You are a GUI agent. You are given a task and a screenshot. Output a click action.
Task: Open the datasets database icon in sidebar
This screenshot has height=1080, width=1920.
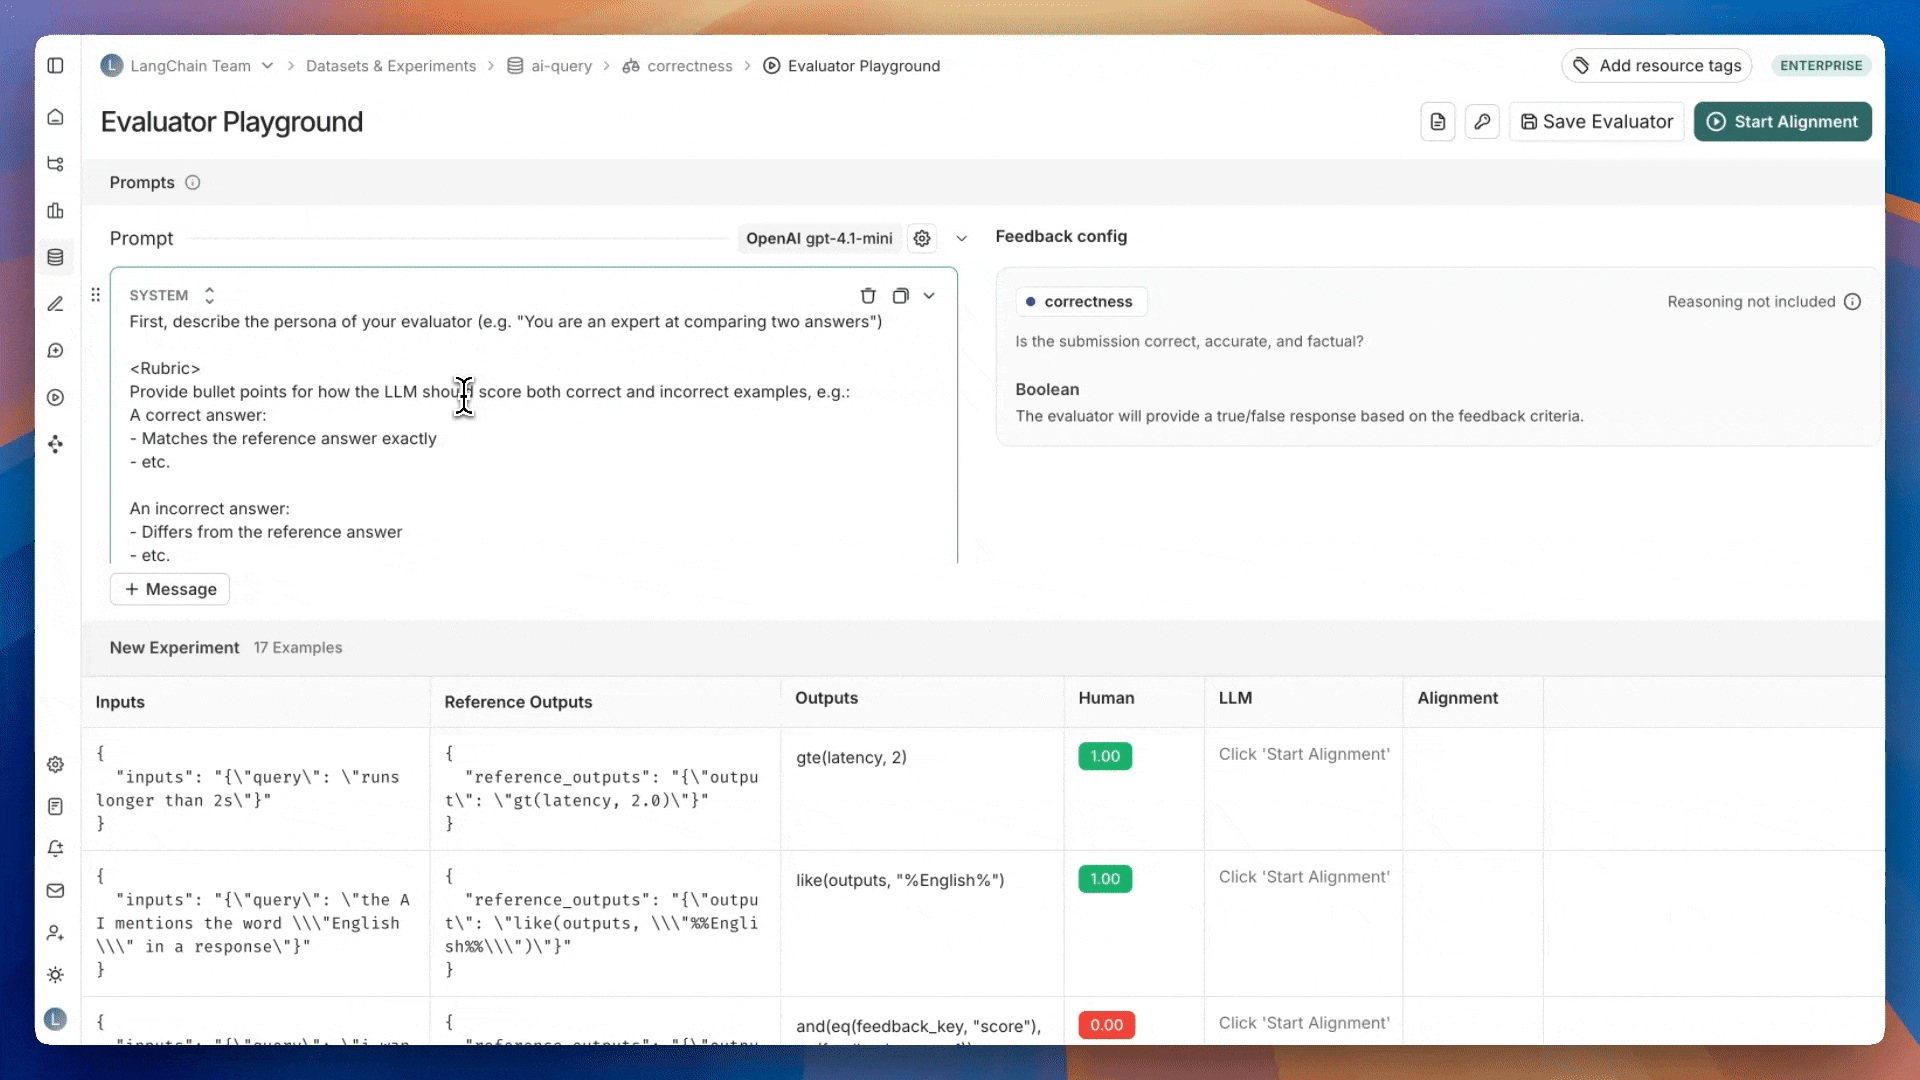56,258
